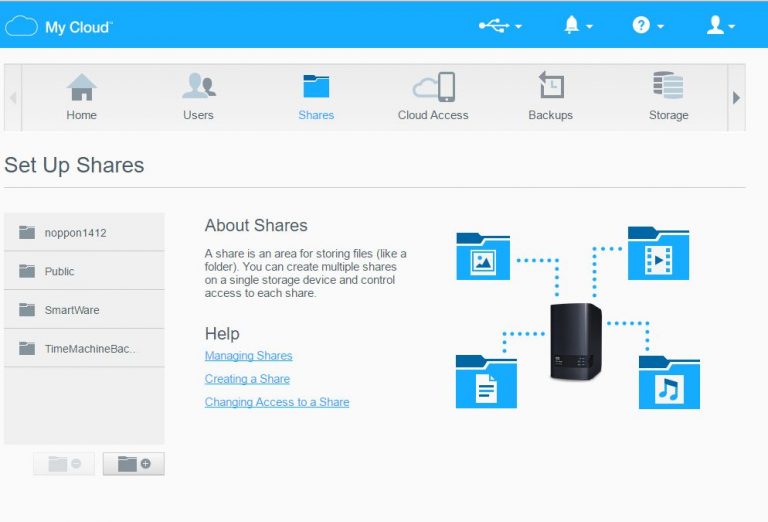Open the alerts bell icon
768x522 pixels.
(571, 25)
